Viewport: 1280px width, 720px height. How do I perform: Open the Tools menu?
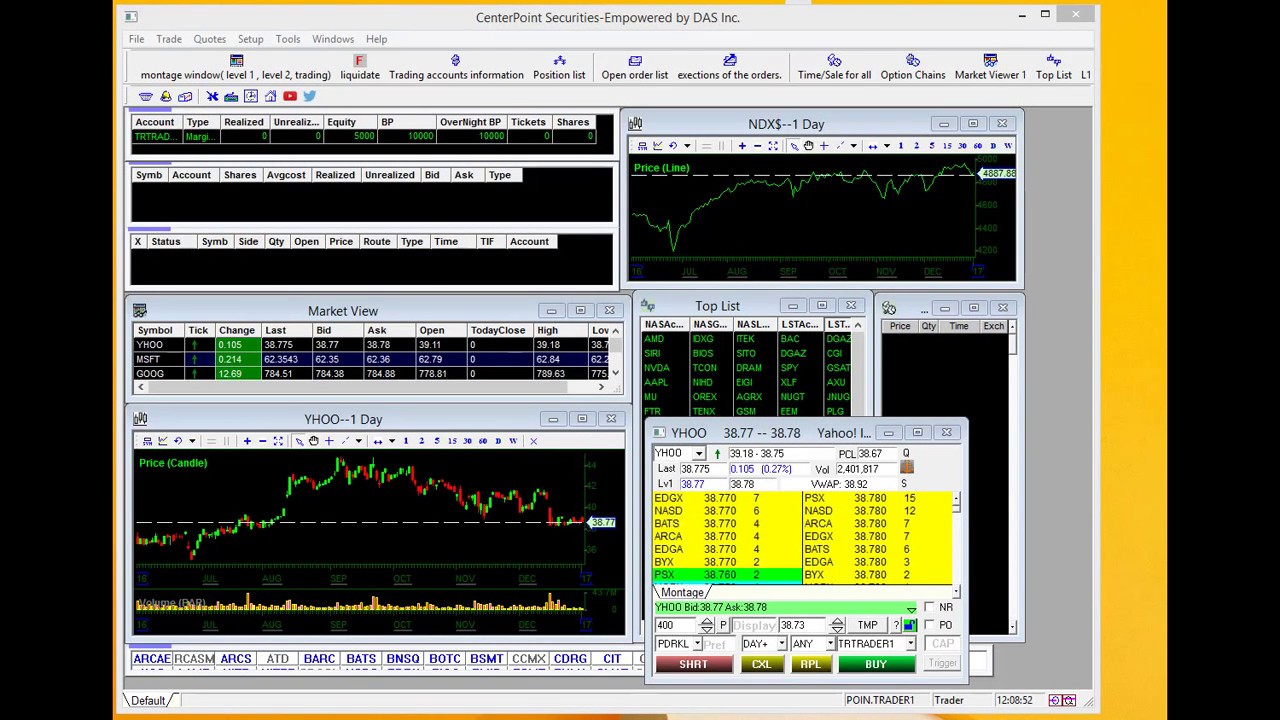coord(287,39)
